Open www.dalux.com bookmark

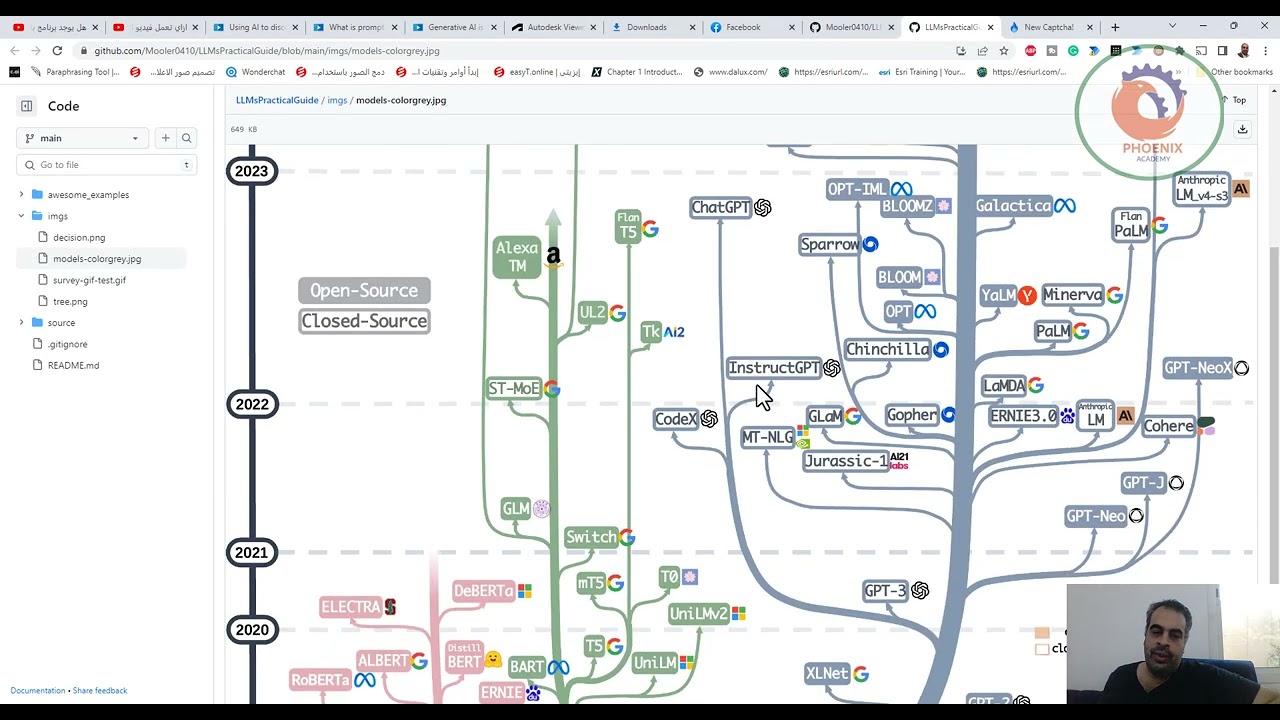(x=730, y=72)
